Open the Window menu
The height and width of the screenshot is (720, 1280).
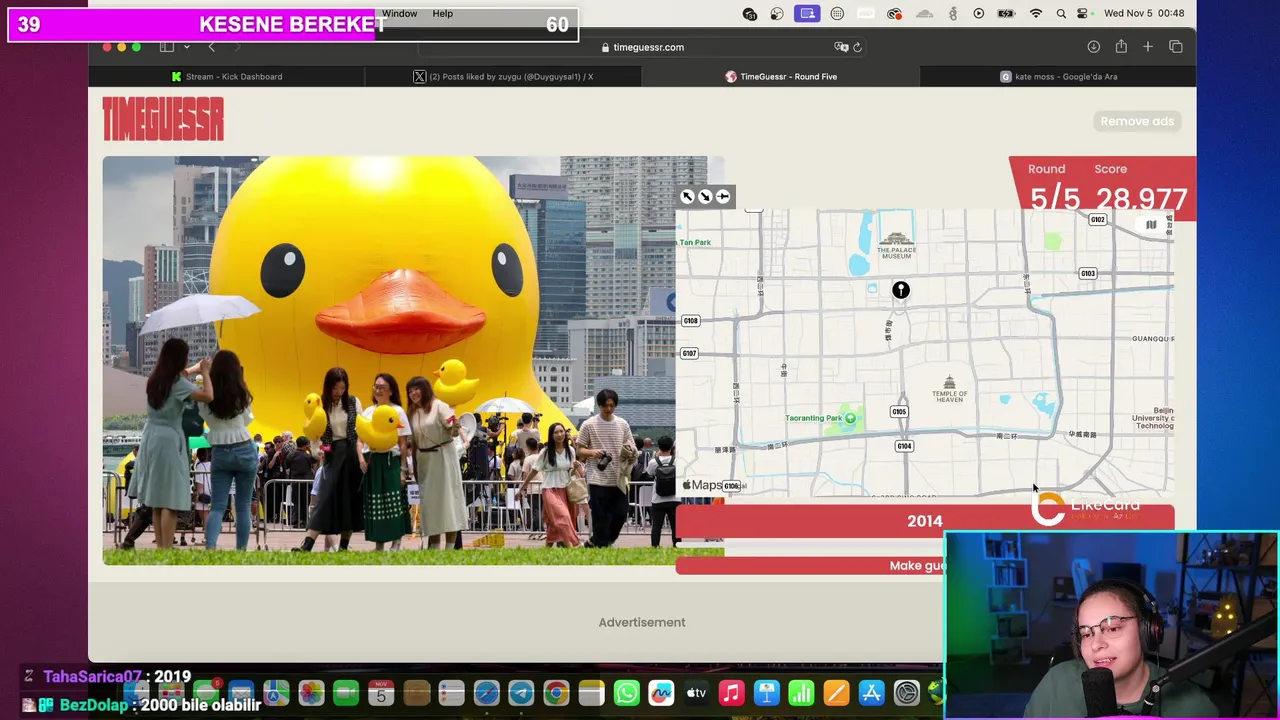(x=399, y=14)
